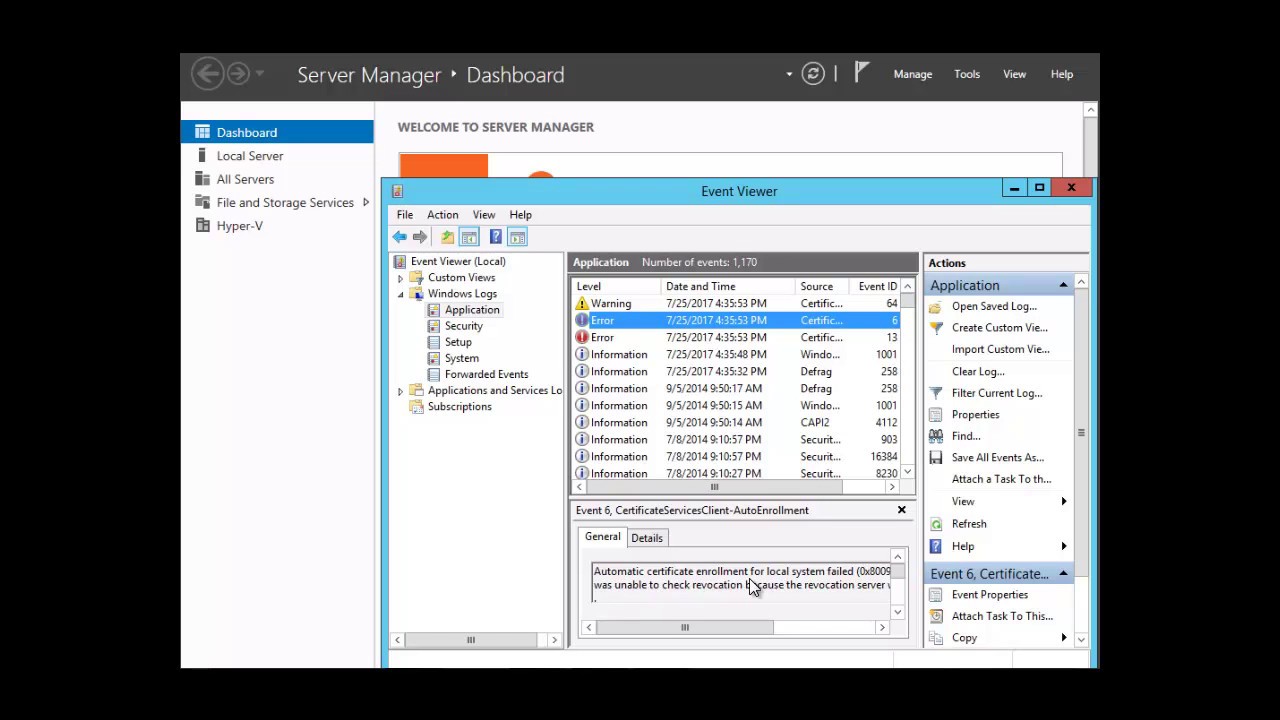Click Clear Log action
The image size is (1280, 720).
978,371
